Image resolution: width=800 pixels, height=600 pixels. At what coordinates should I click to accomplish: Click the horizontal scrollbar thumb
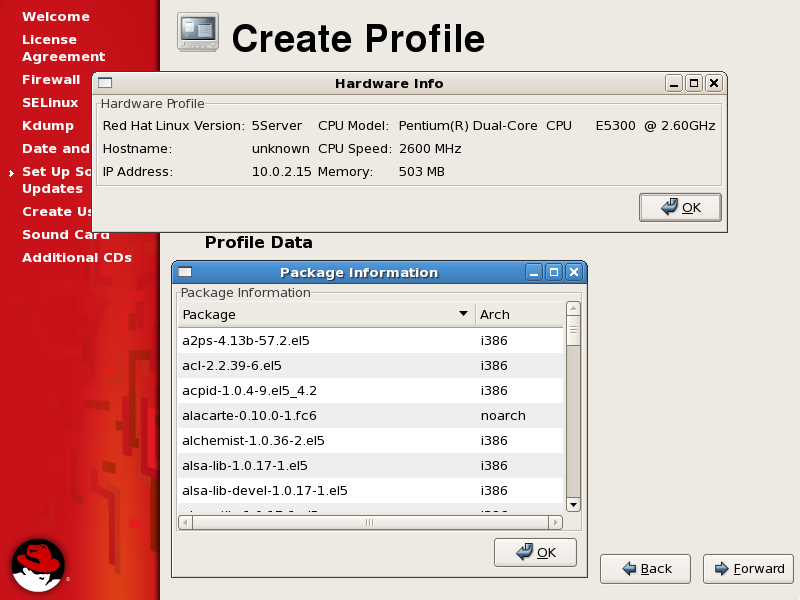pos(370,522)
